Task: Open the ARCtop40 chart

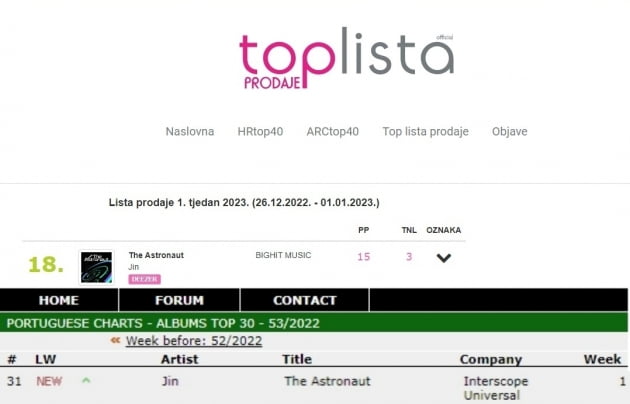Action: point(332,131)
